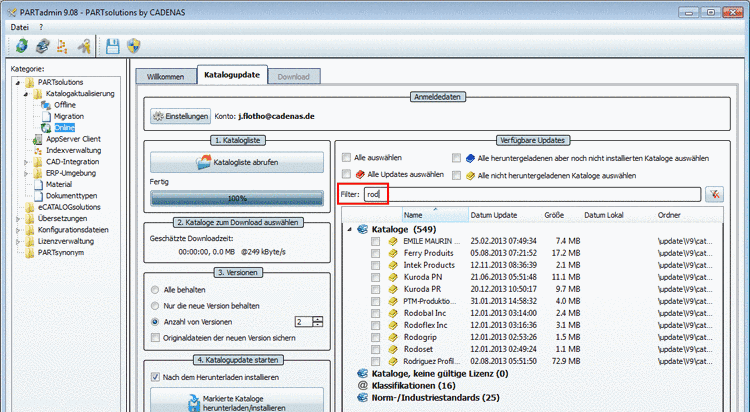Expand the Lizenzverwaltung tree node
Screen dimensions: 750x412
click(18, 242)
